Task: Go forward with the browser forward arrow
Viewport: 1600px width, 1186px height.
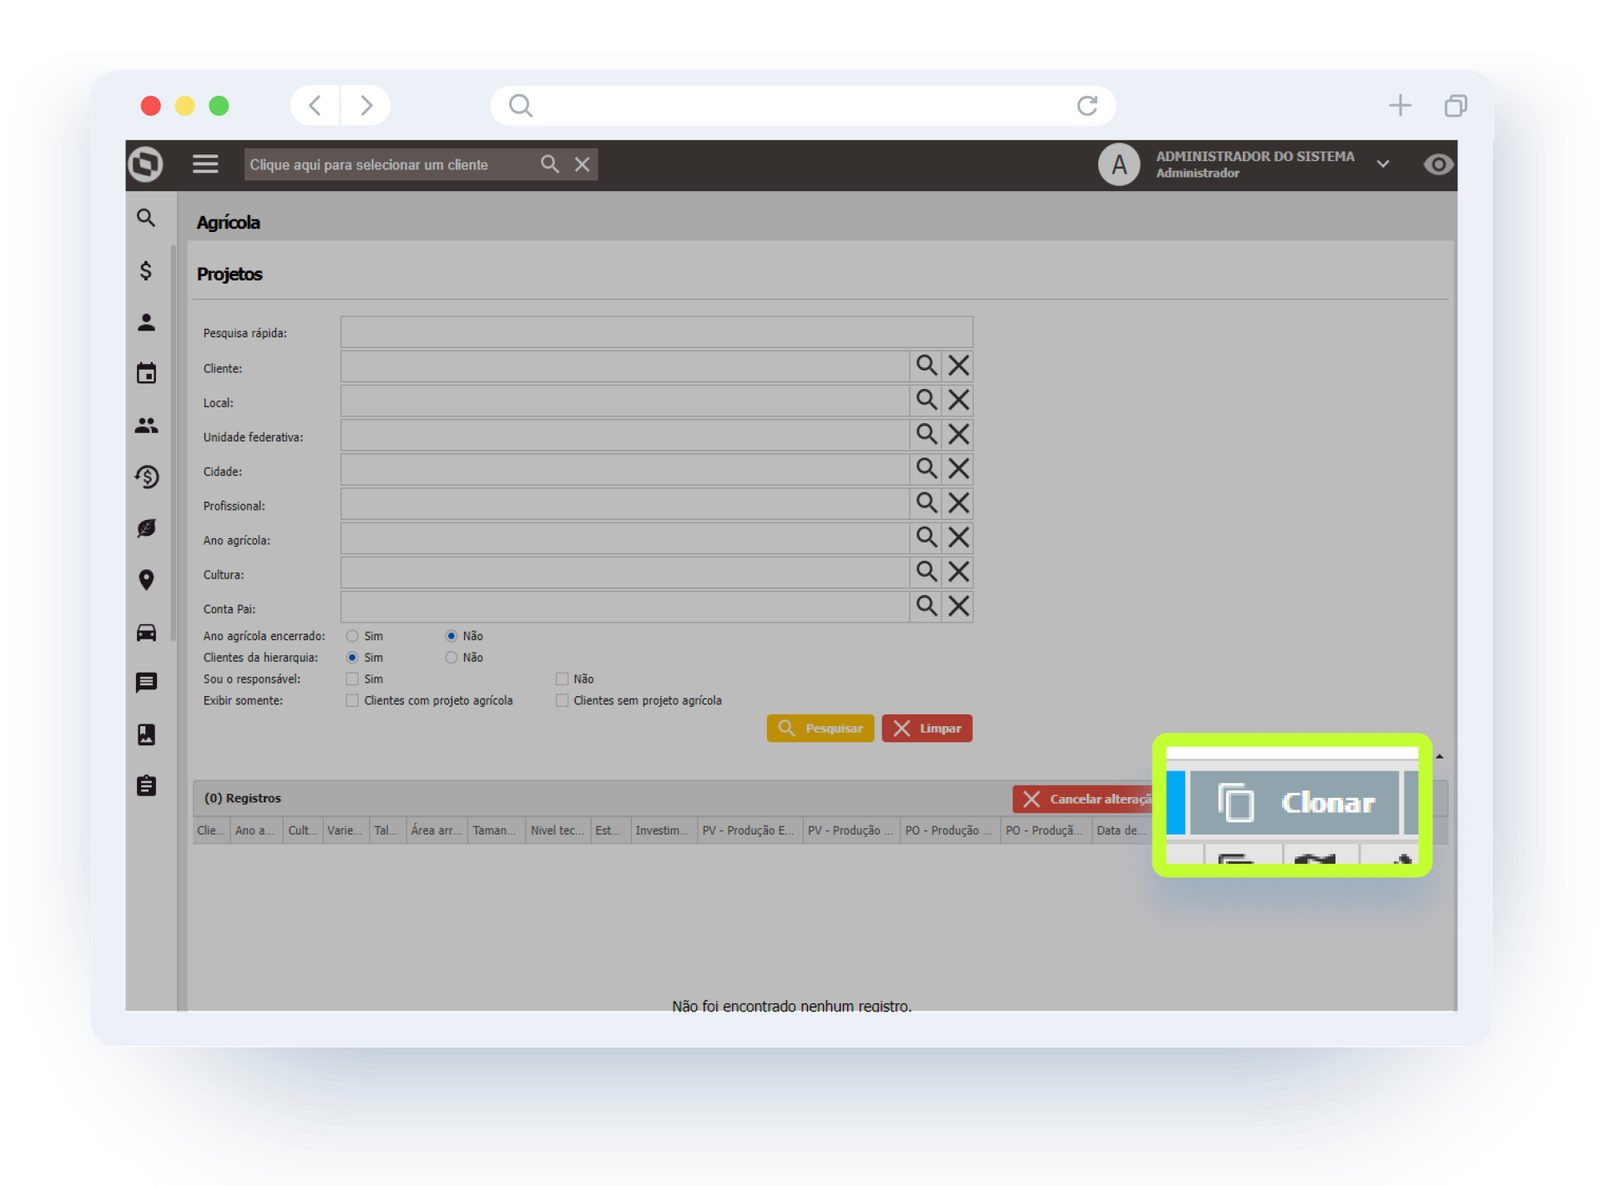Action: click(x=366, y=105)
